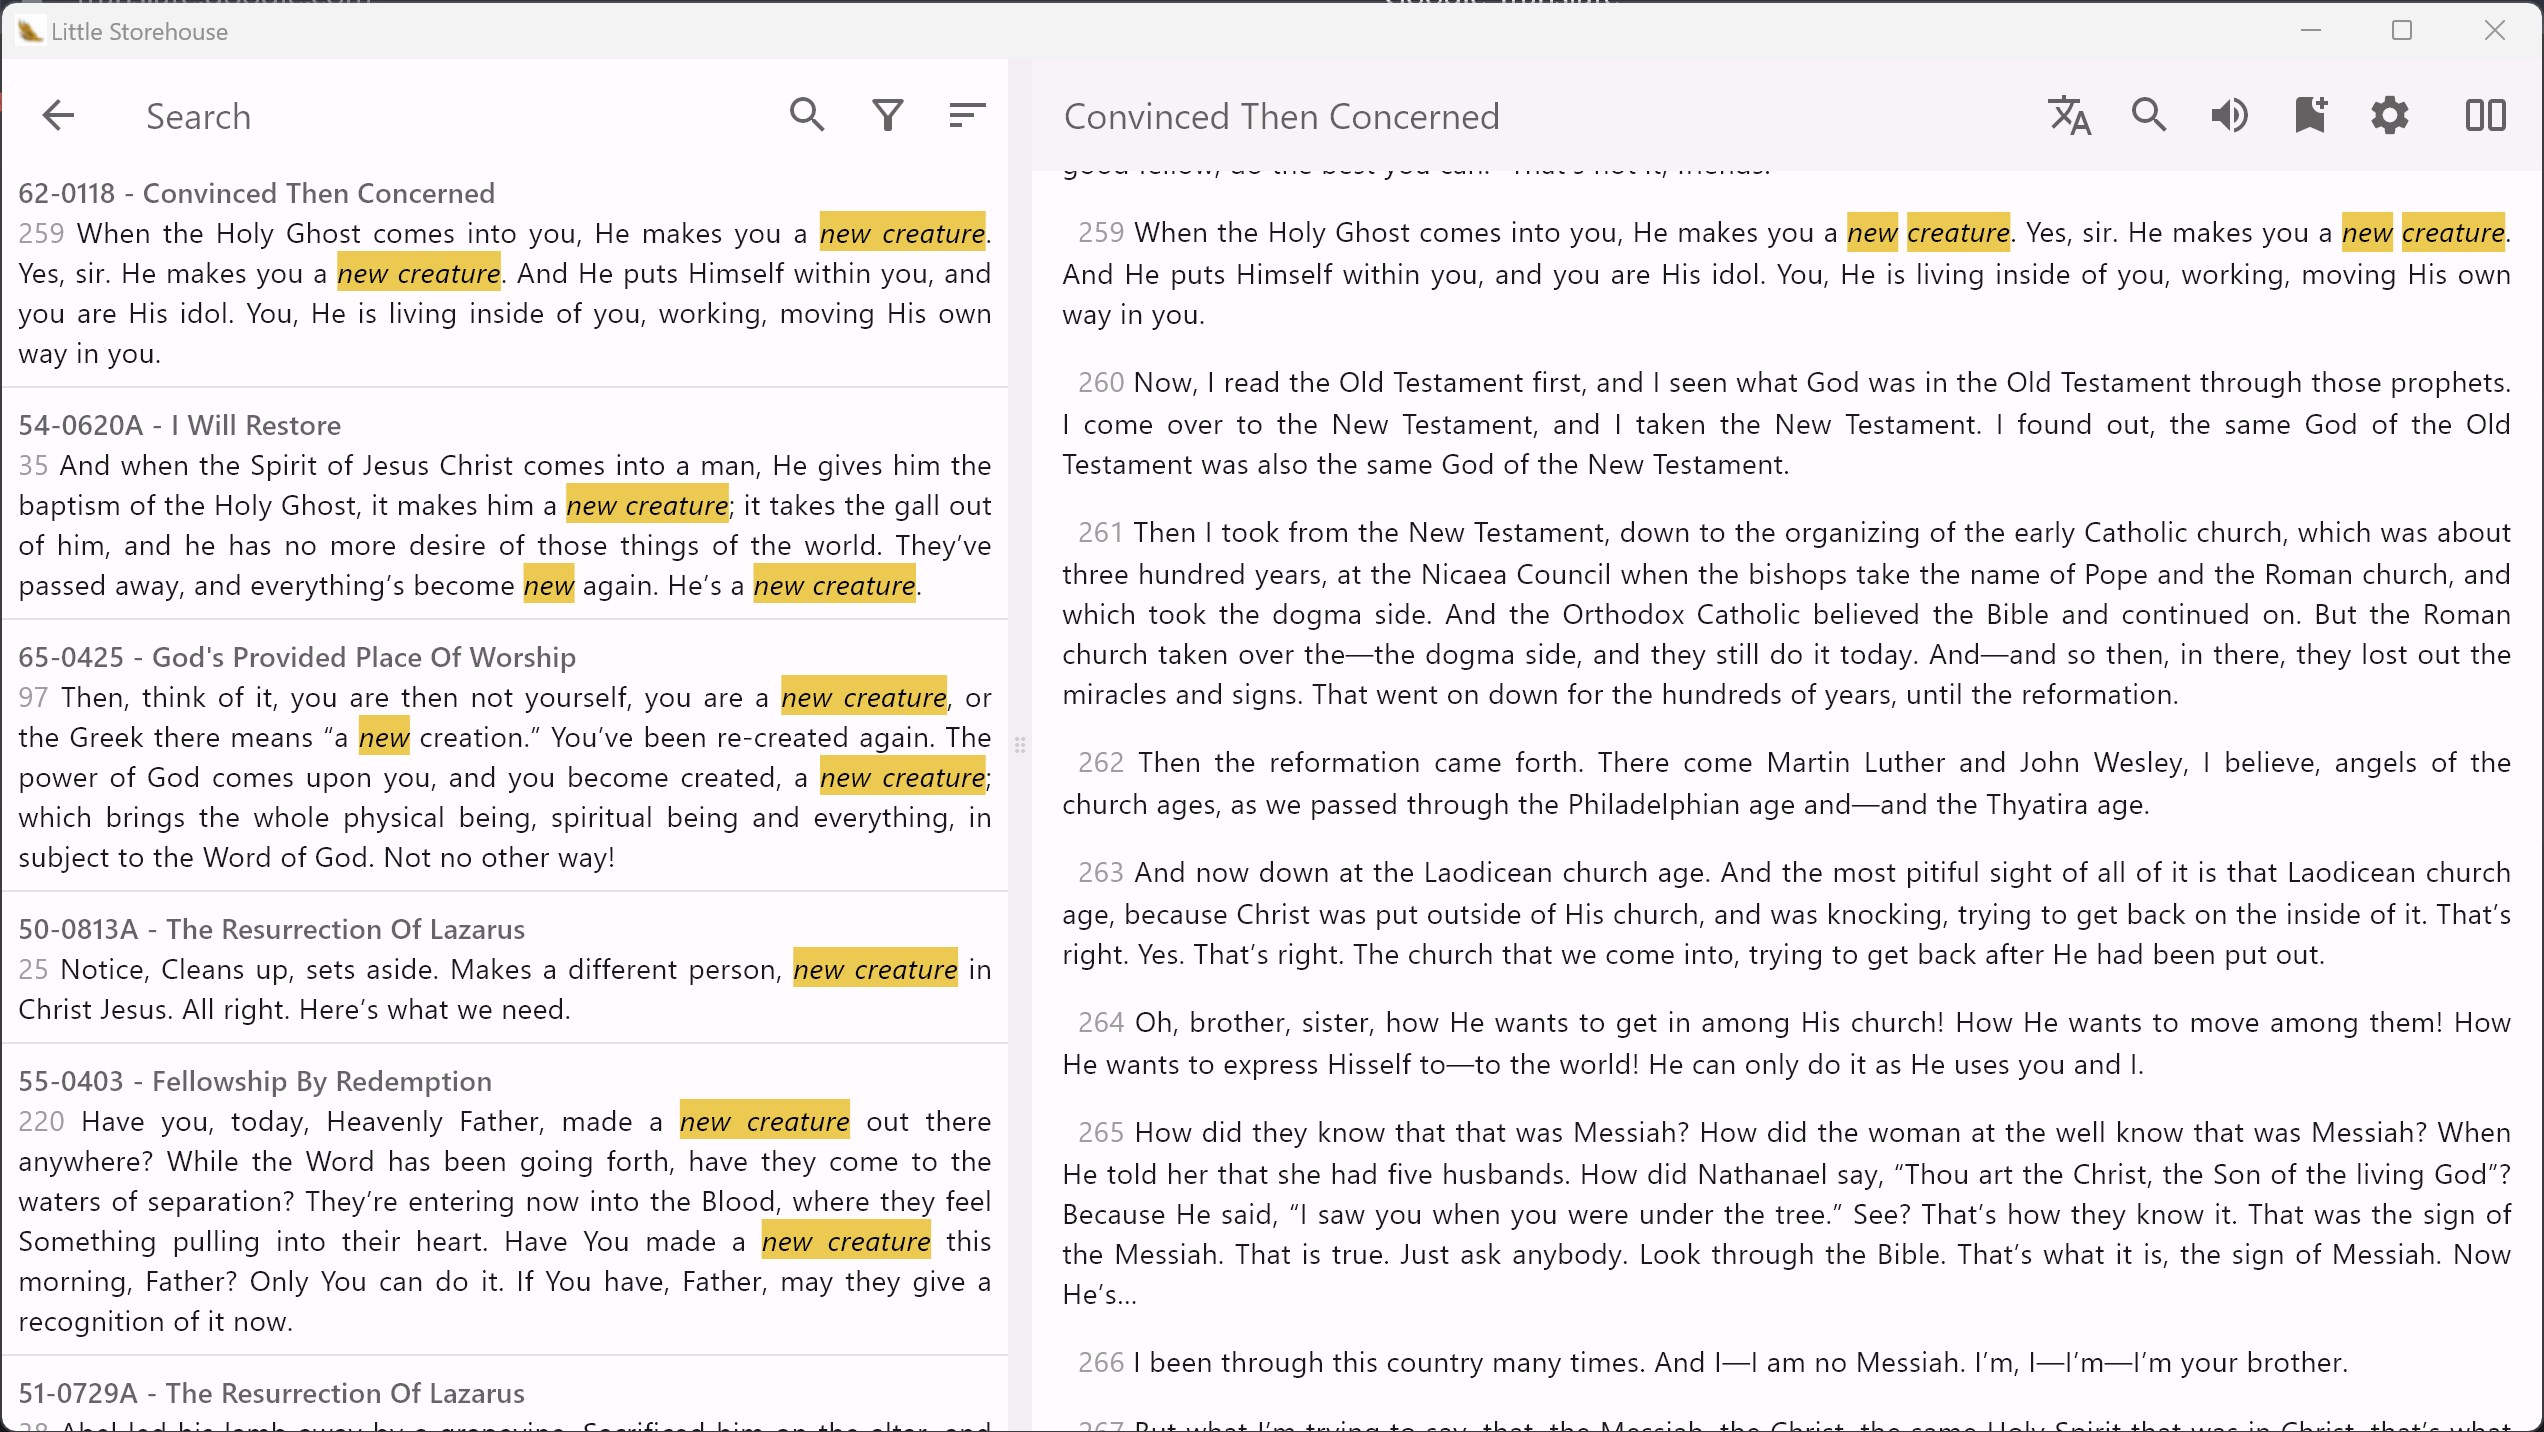Click the back arrow in Search panel
The width and height of the screenshot is (2544, 1432).
58,116
